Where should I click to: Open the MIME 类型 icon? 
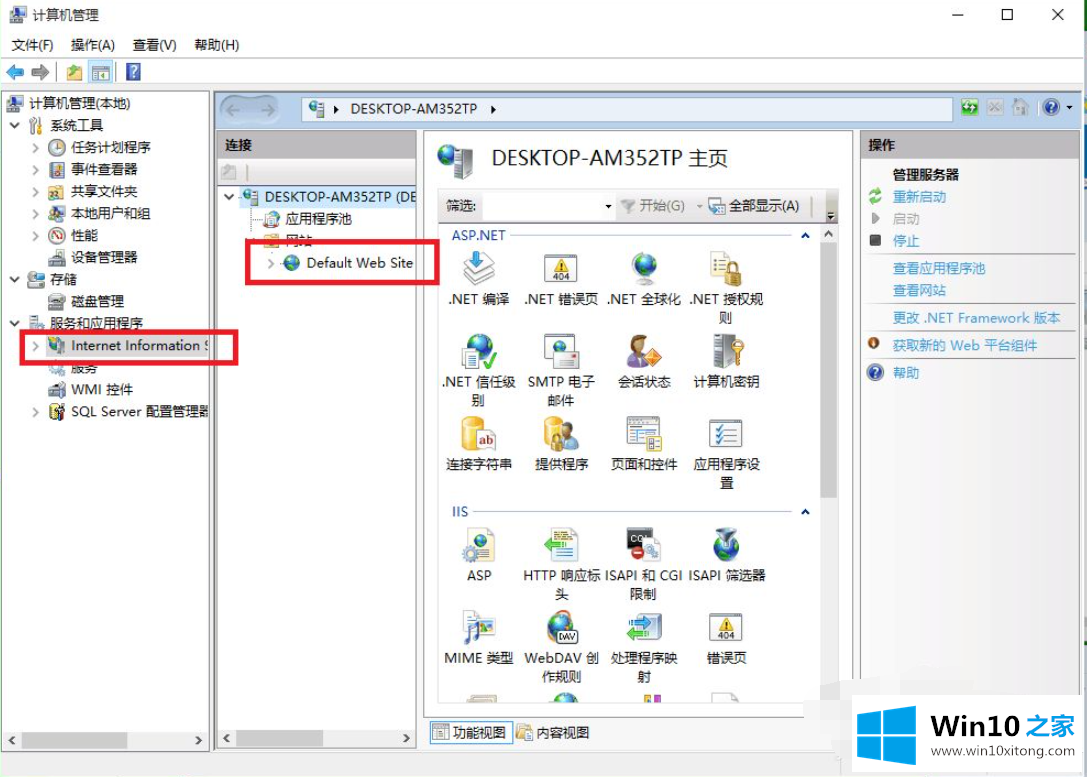click(478, 628)
